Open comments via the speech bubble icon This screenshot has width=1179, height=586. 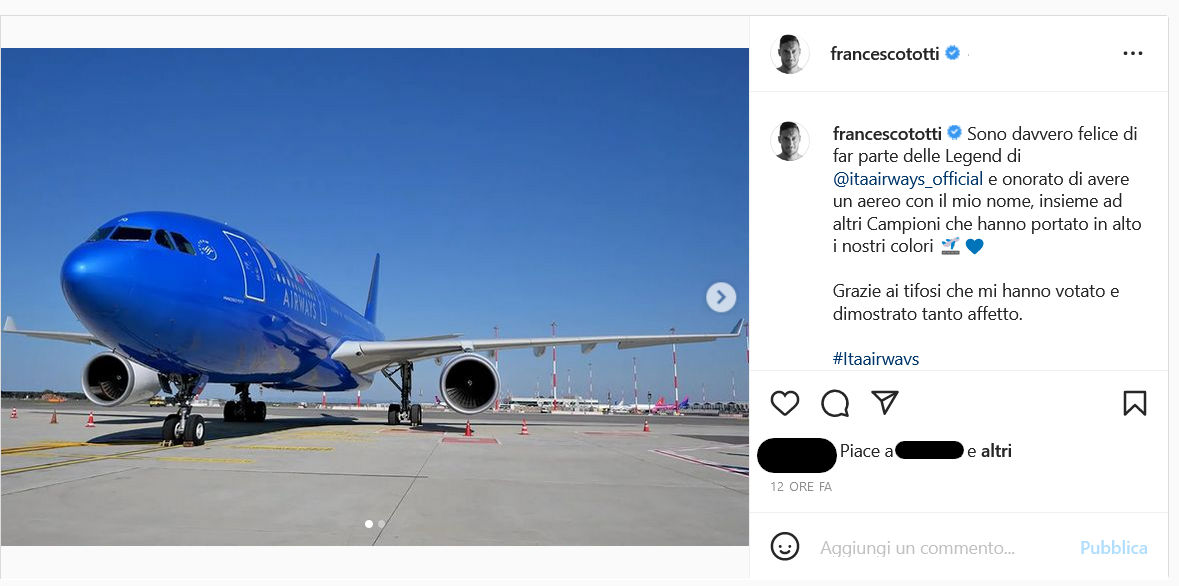point(835,403)
